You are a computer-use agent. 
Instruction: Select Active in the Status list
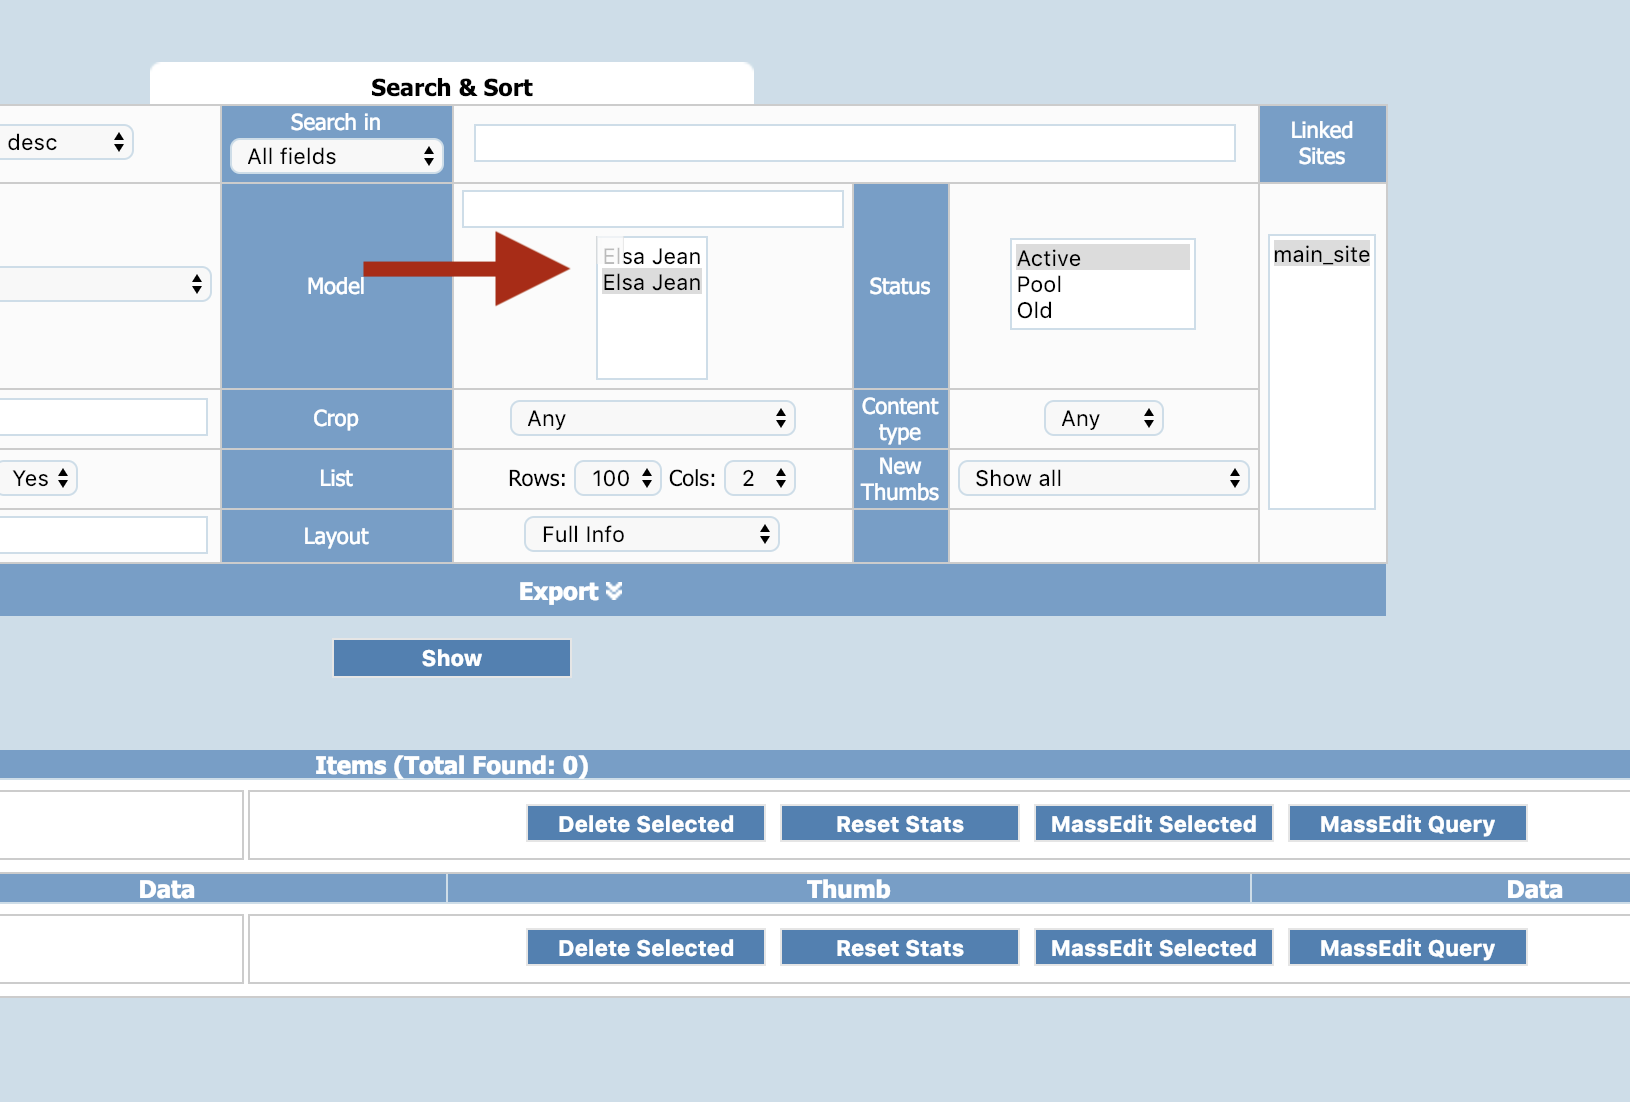[1102, 258]
